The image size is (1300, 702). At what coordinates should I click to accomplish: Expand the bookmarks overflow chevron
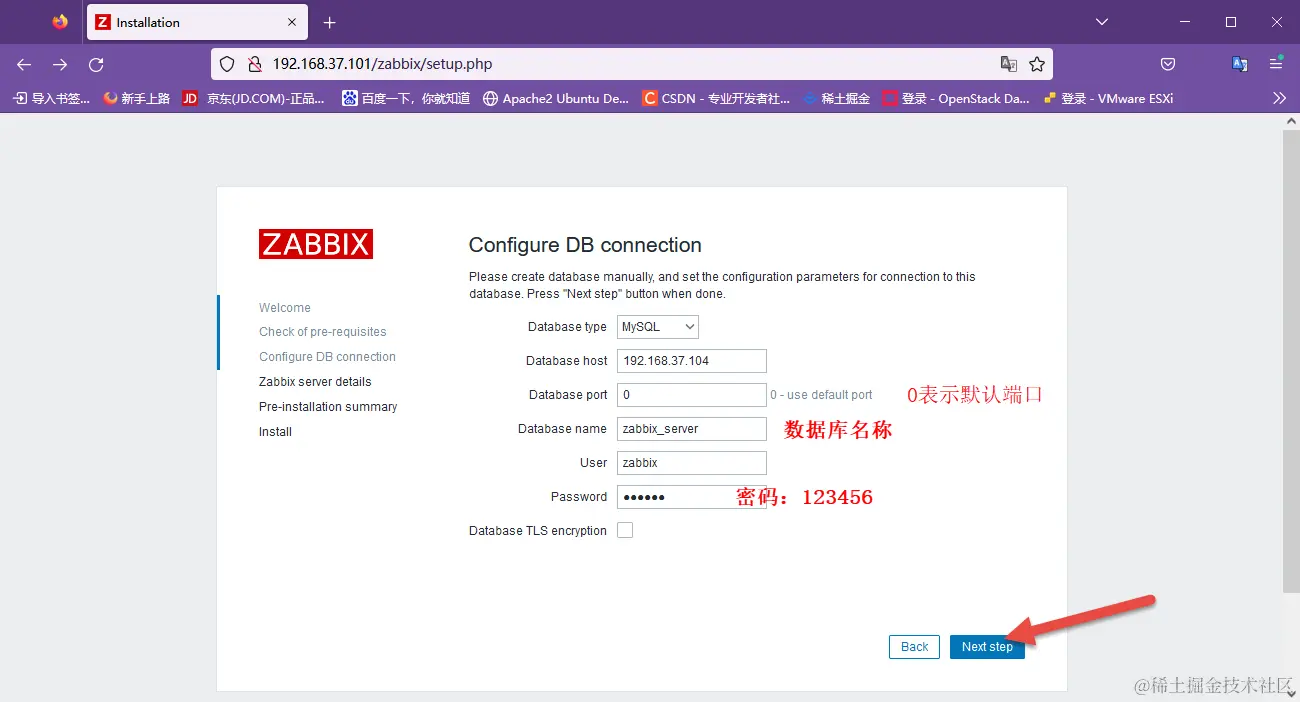coord(1280,97)
